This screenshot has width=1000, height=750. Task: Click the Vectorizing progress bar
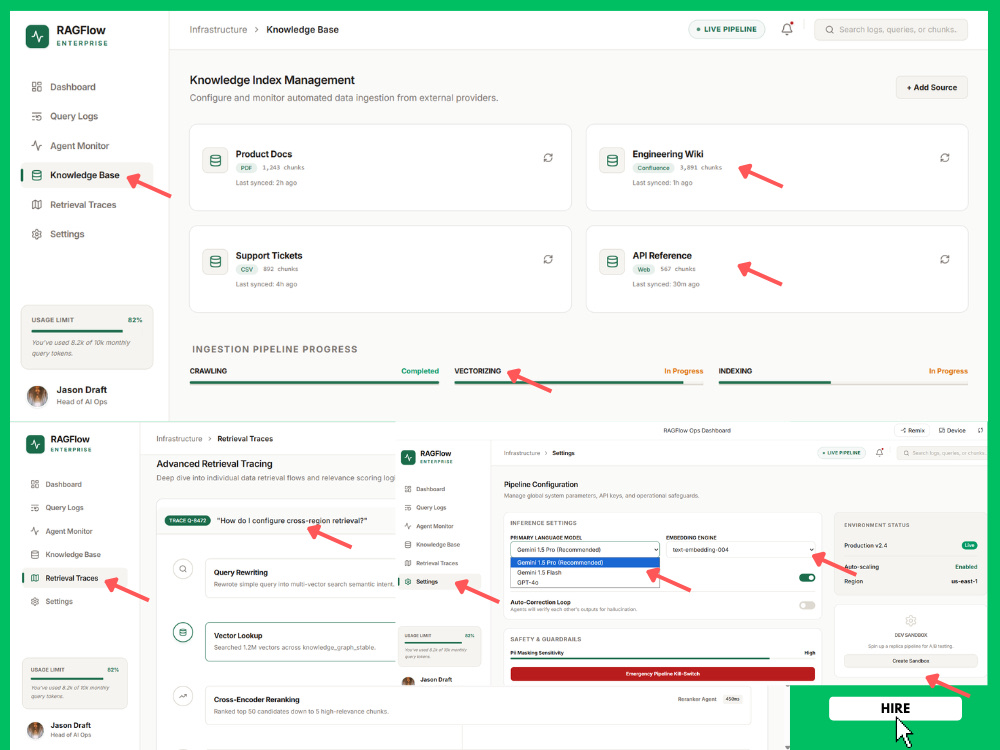(x=578, y=383)
